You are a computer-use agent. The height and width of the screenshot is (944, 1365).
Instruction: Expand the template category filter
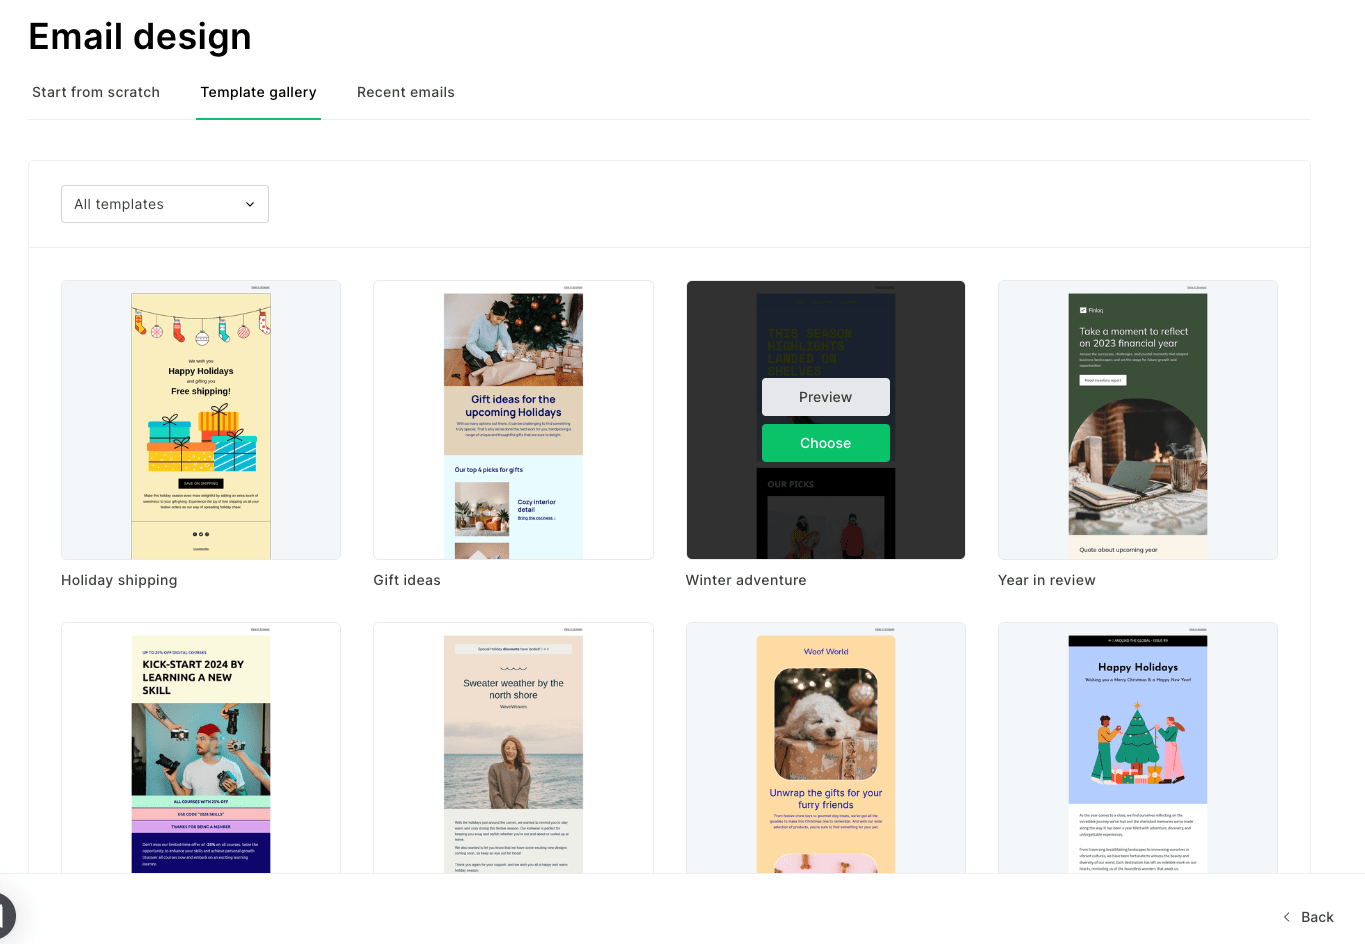coord(164,204)
